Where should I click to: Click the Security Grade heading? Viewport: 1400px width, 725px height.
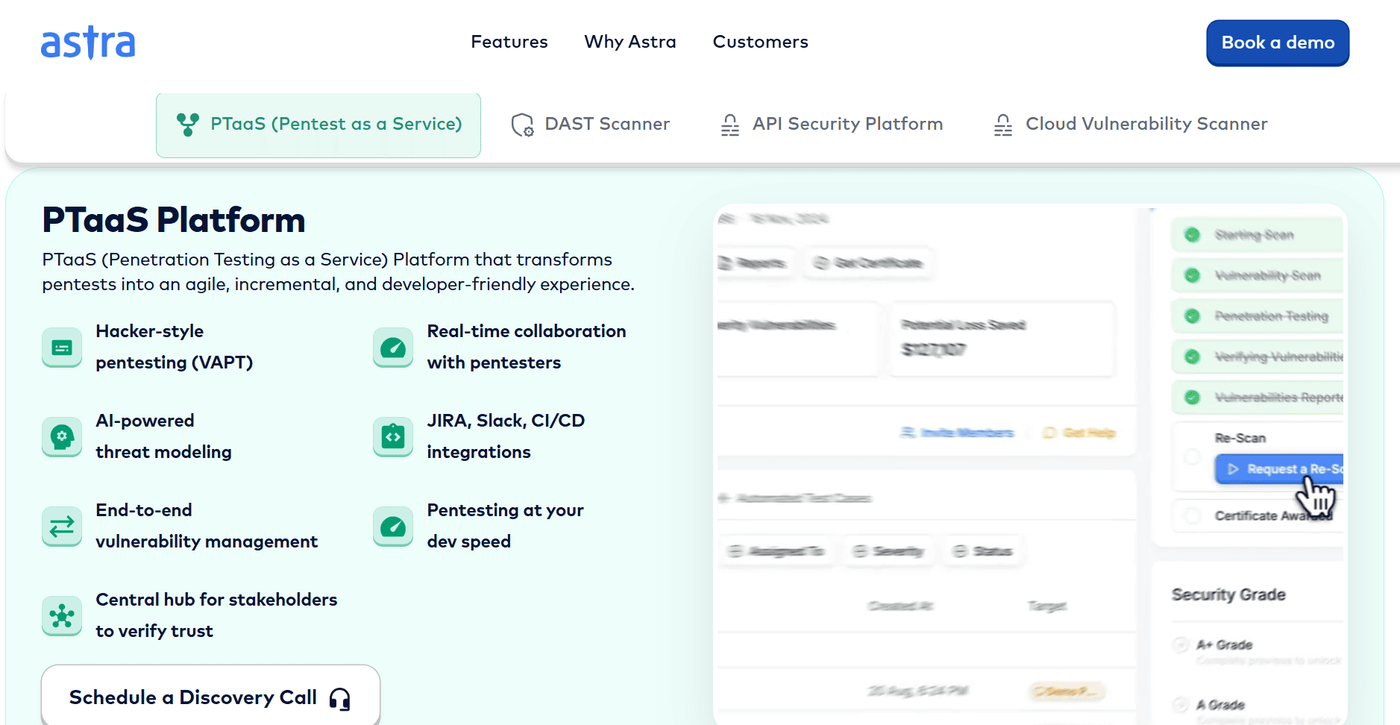pyautogui.click(x=1229, y=595)
